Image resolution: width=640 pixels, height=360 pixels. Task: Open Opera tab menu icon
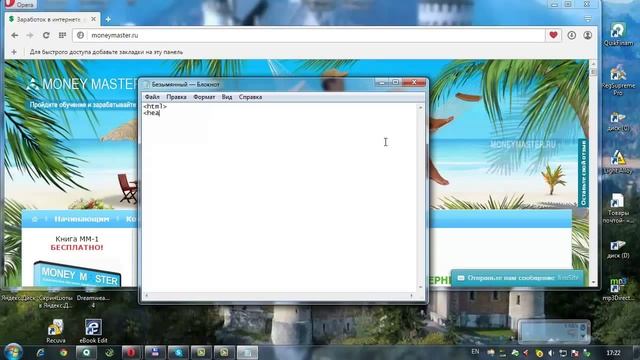tap(588, 19)
